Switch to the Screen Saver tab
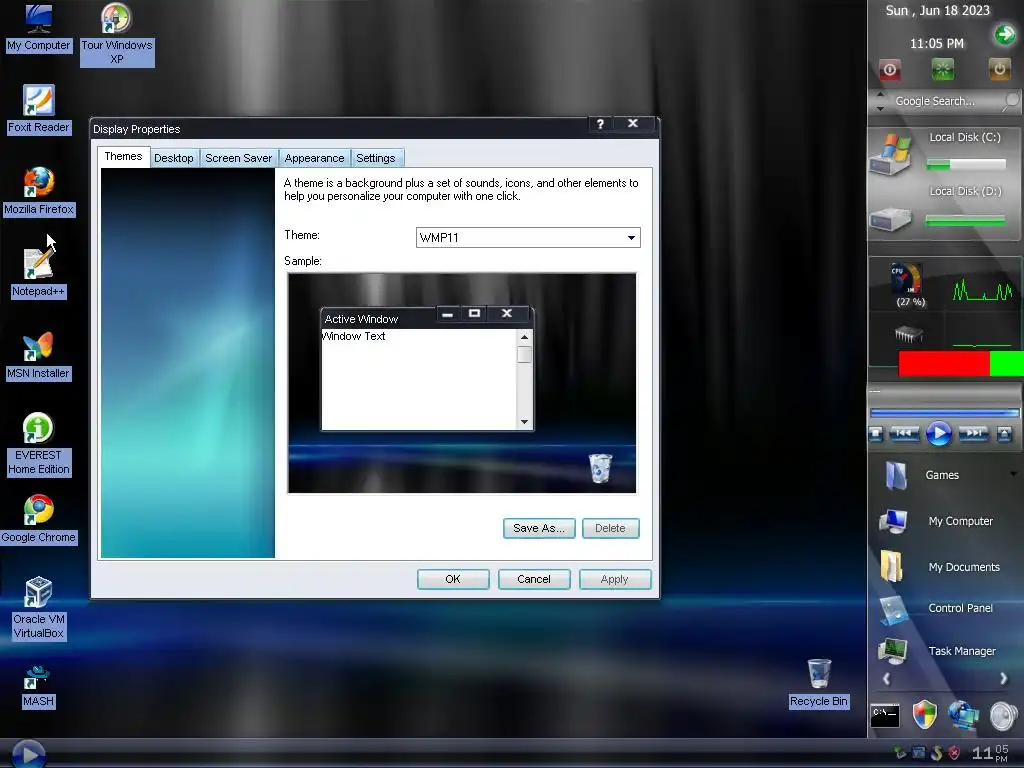1024x768 pixels. 238,158
